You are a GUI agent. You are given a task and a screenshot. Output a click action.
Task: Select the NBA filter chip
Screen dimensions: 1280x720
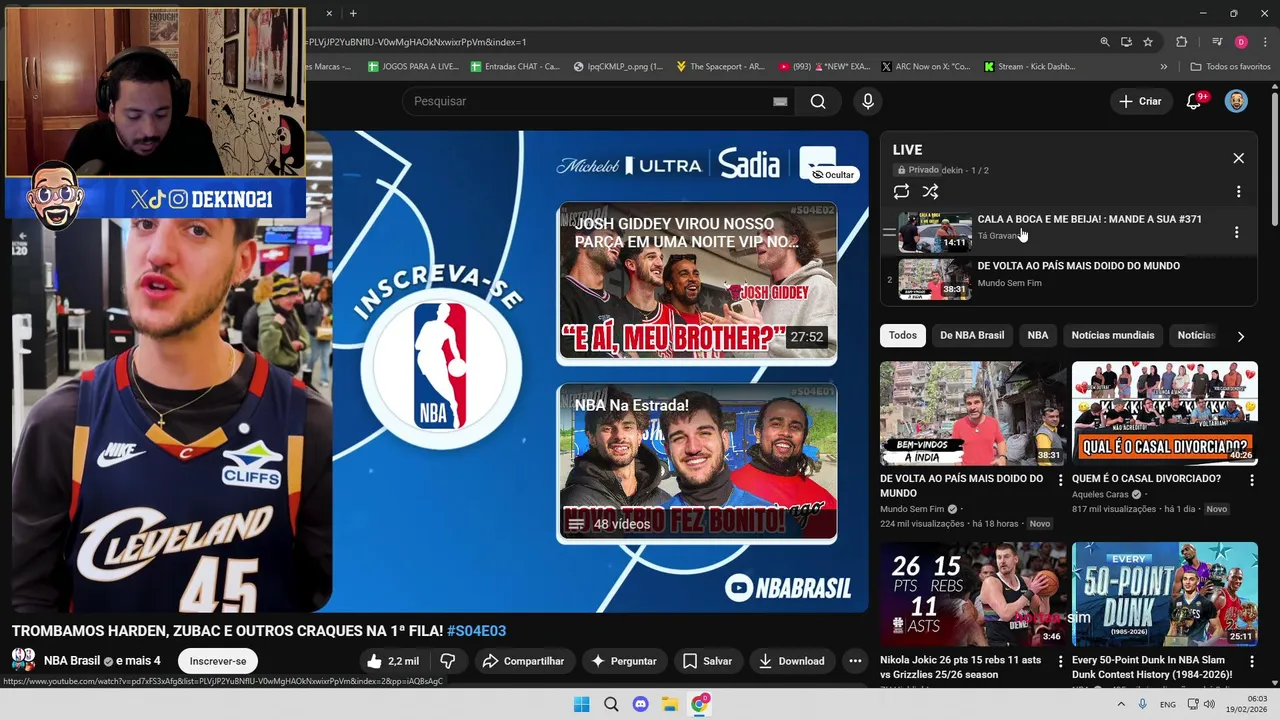click(x=1038, y=335)
